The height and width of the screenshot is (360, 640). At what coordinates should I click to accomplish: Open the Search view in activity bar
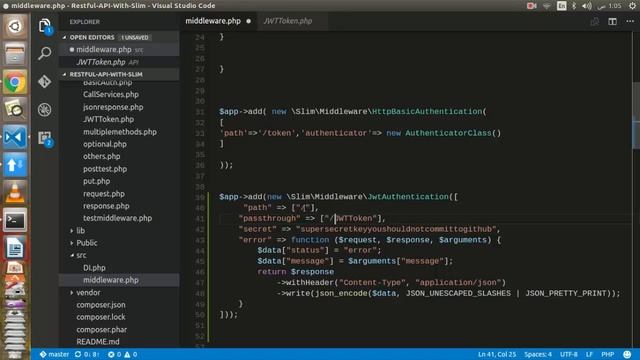click(x=44, y=53)
